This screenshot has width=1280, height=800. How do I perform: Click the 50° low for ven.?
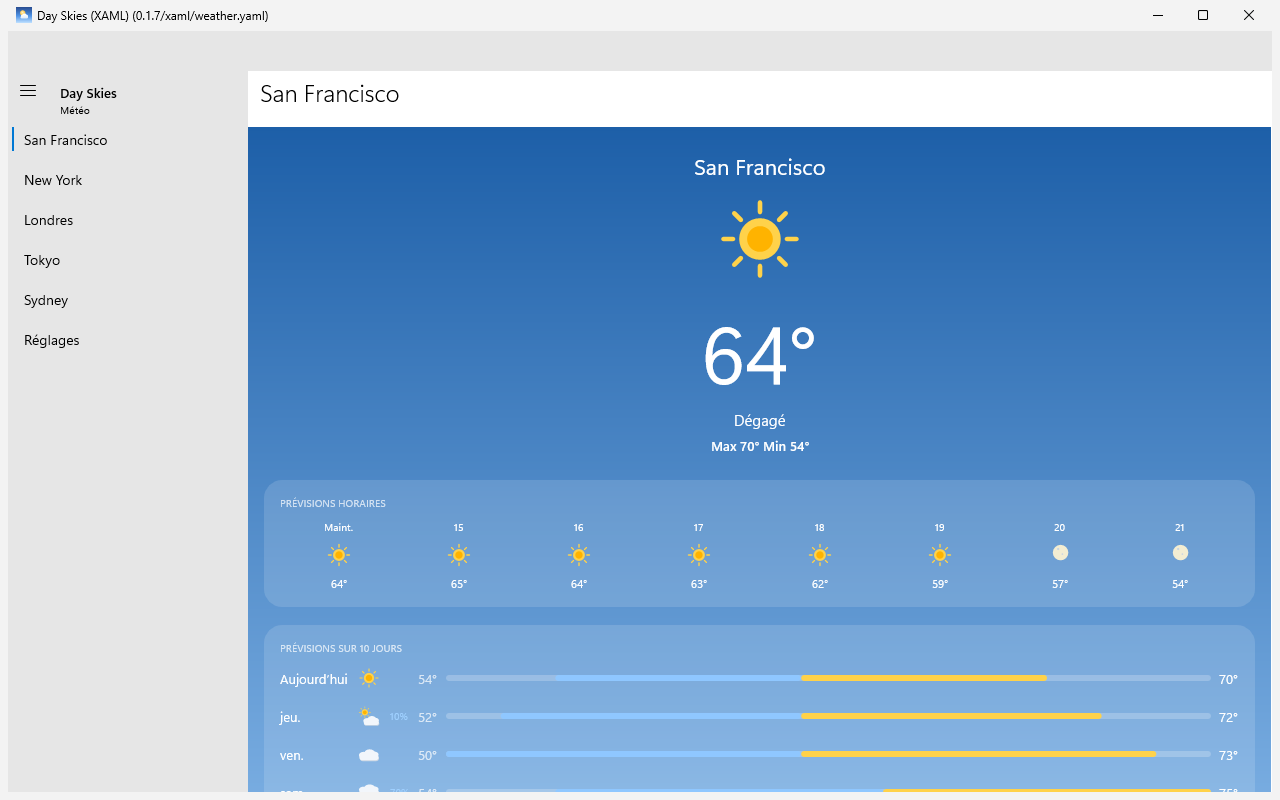tap(428, 755)
